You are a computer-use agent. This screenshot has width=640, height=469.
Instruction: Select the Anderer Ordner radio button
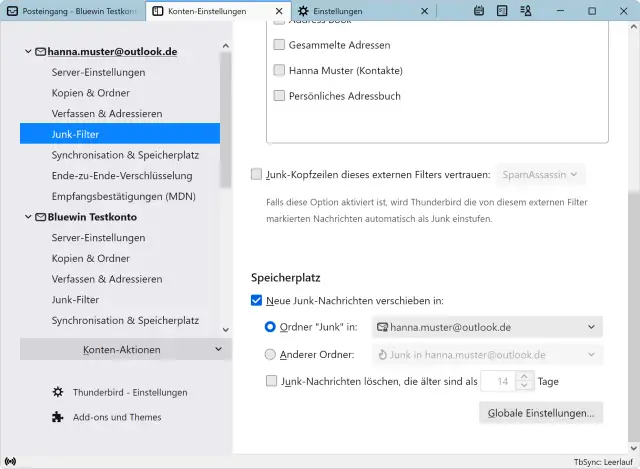270,354
